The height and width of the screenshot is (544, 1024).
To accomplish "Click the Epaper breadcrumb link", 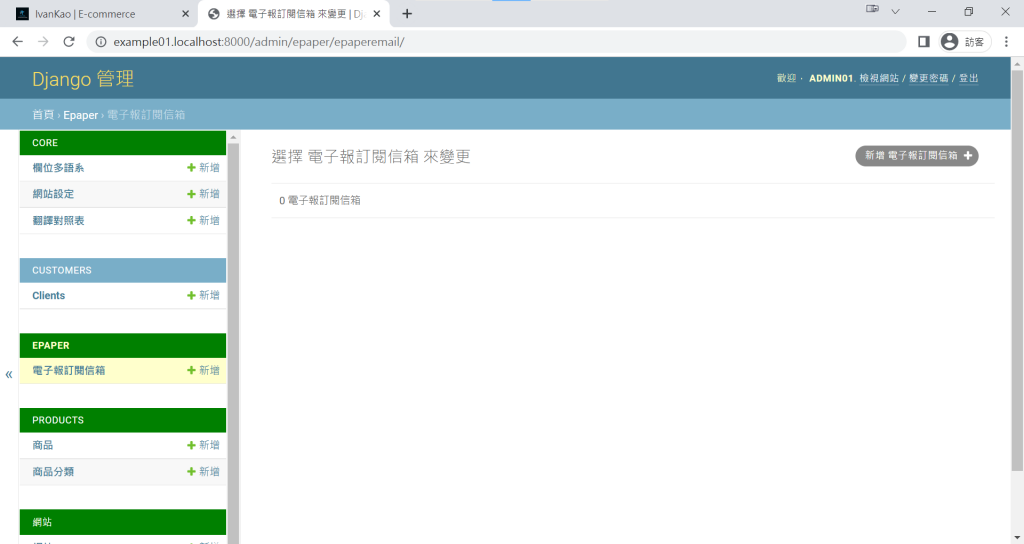I will [x=80, y=115].
